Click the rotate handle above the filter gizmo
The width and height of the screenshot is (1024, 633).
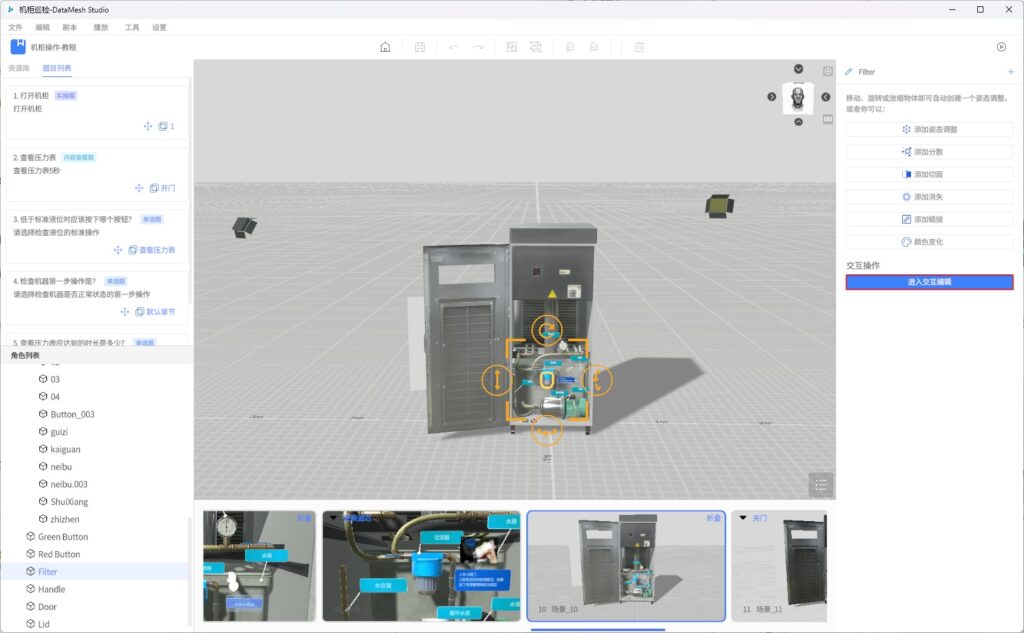(546, 329)
